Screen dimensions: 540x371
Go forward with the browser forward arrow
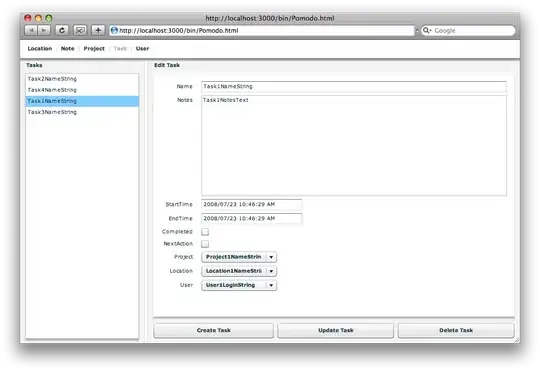44,30
